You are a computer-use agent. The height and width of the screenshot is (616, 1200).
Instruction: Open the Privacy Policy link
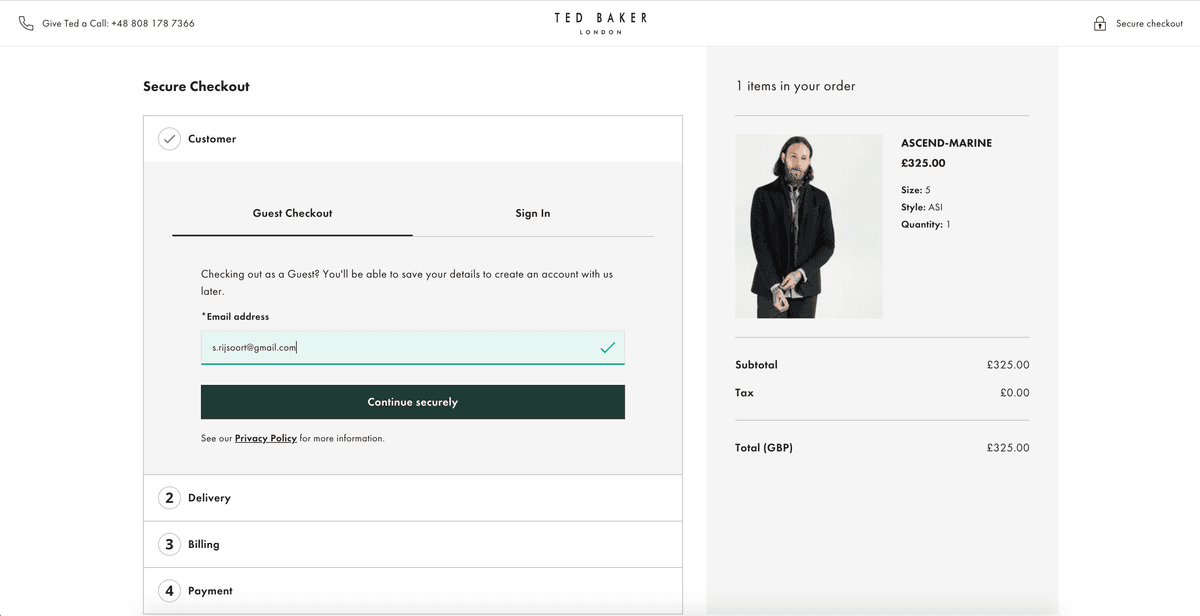(x=264, y=438)
